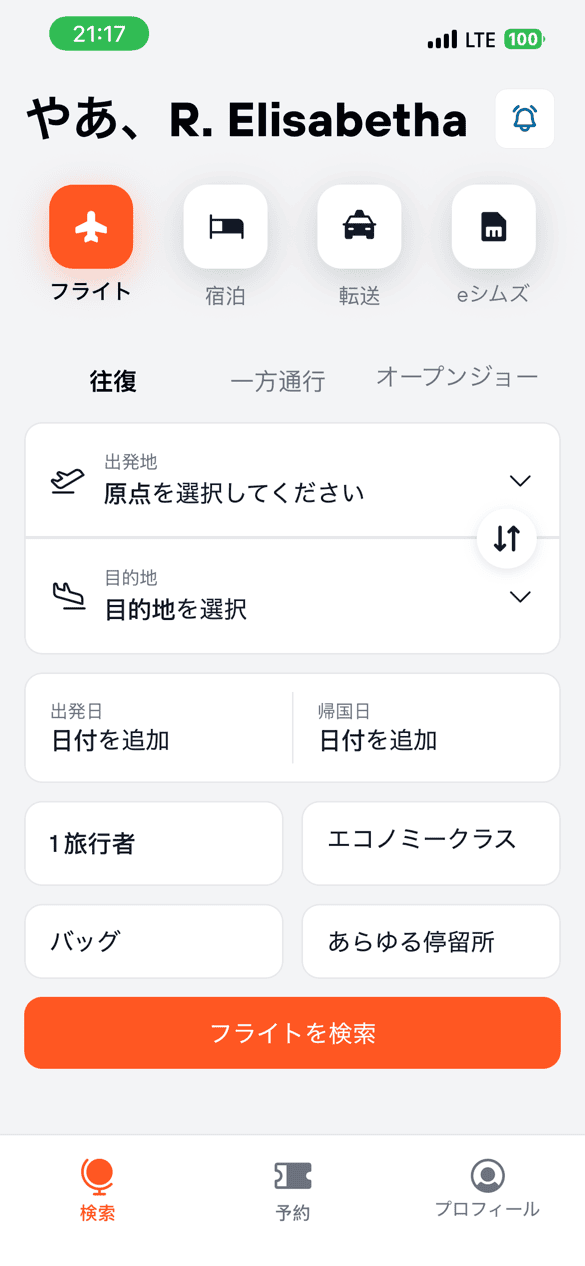Open the notification bell
585x1266 pixels.
tap(524, 118)
